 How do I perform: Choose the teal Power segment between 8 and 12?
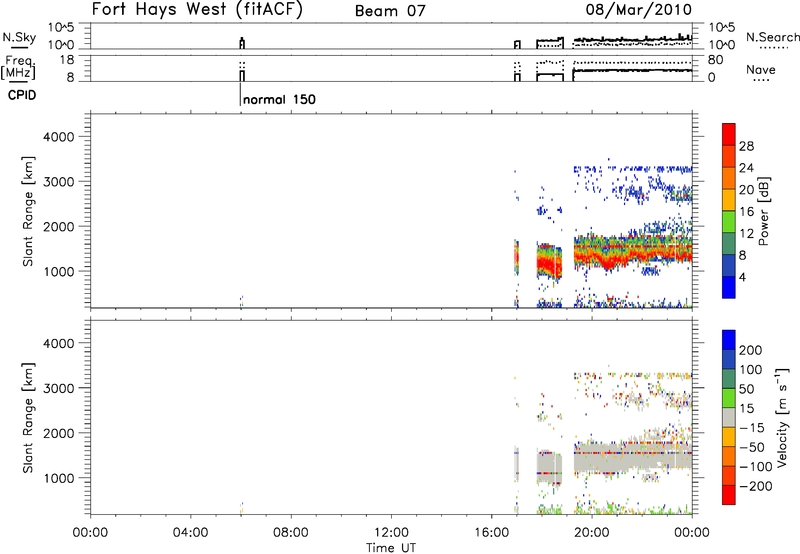pyautogui.click(x=729, y=243)
